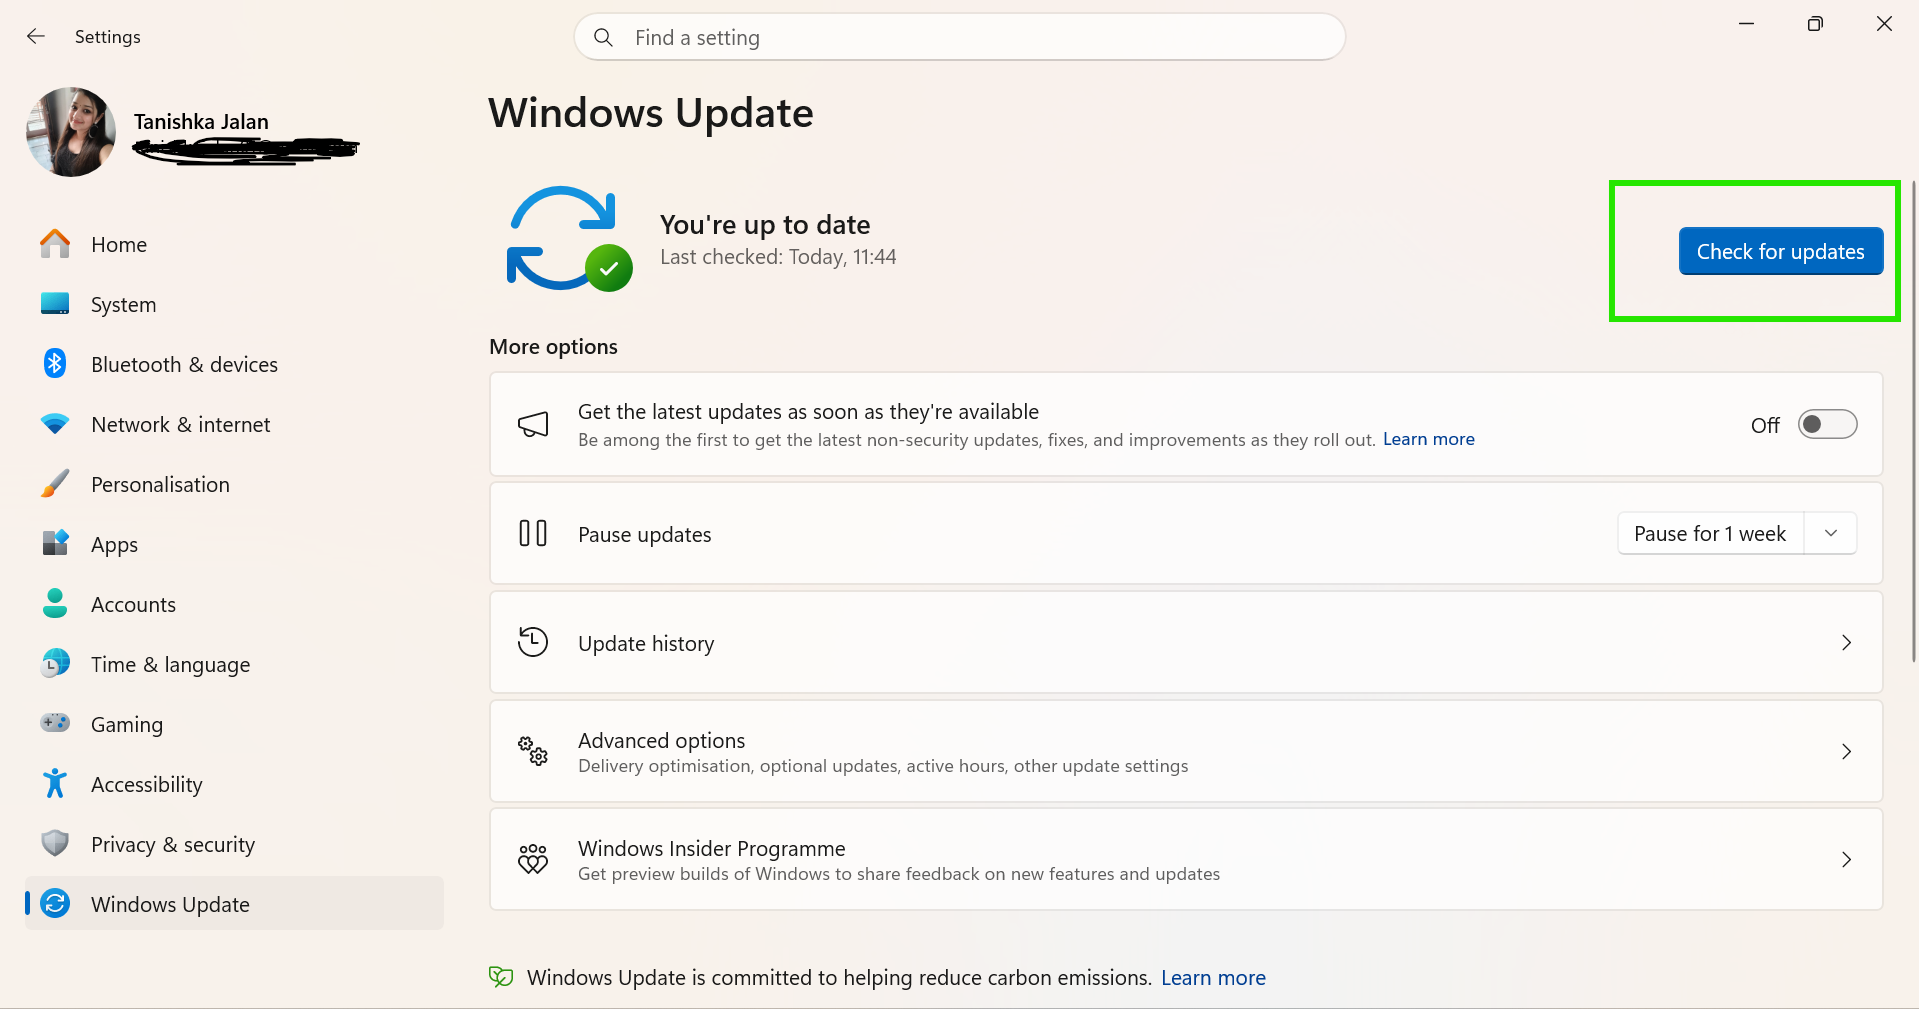
Task: Open Network & internet settings
Action: coord(234,424)
